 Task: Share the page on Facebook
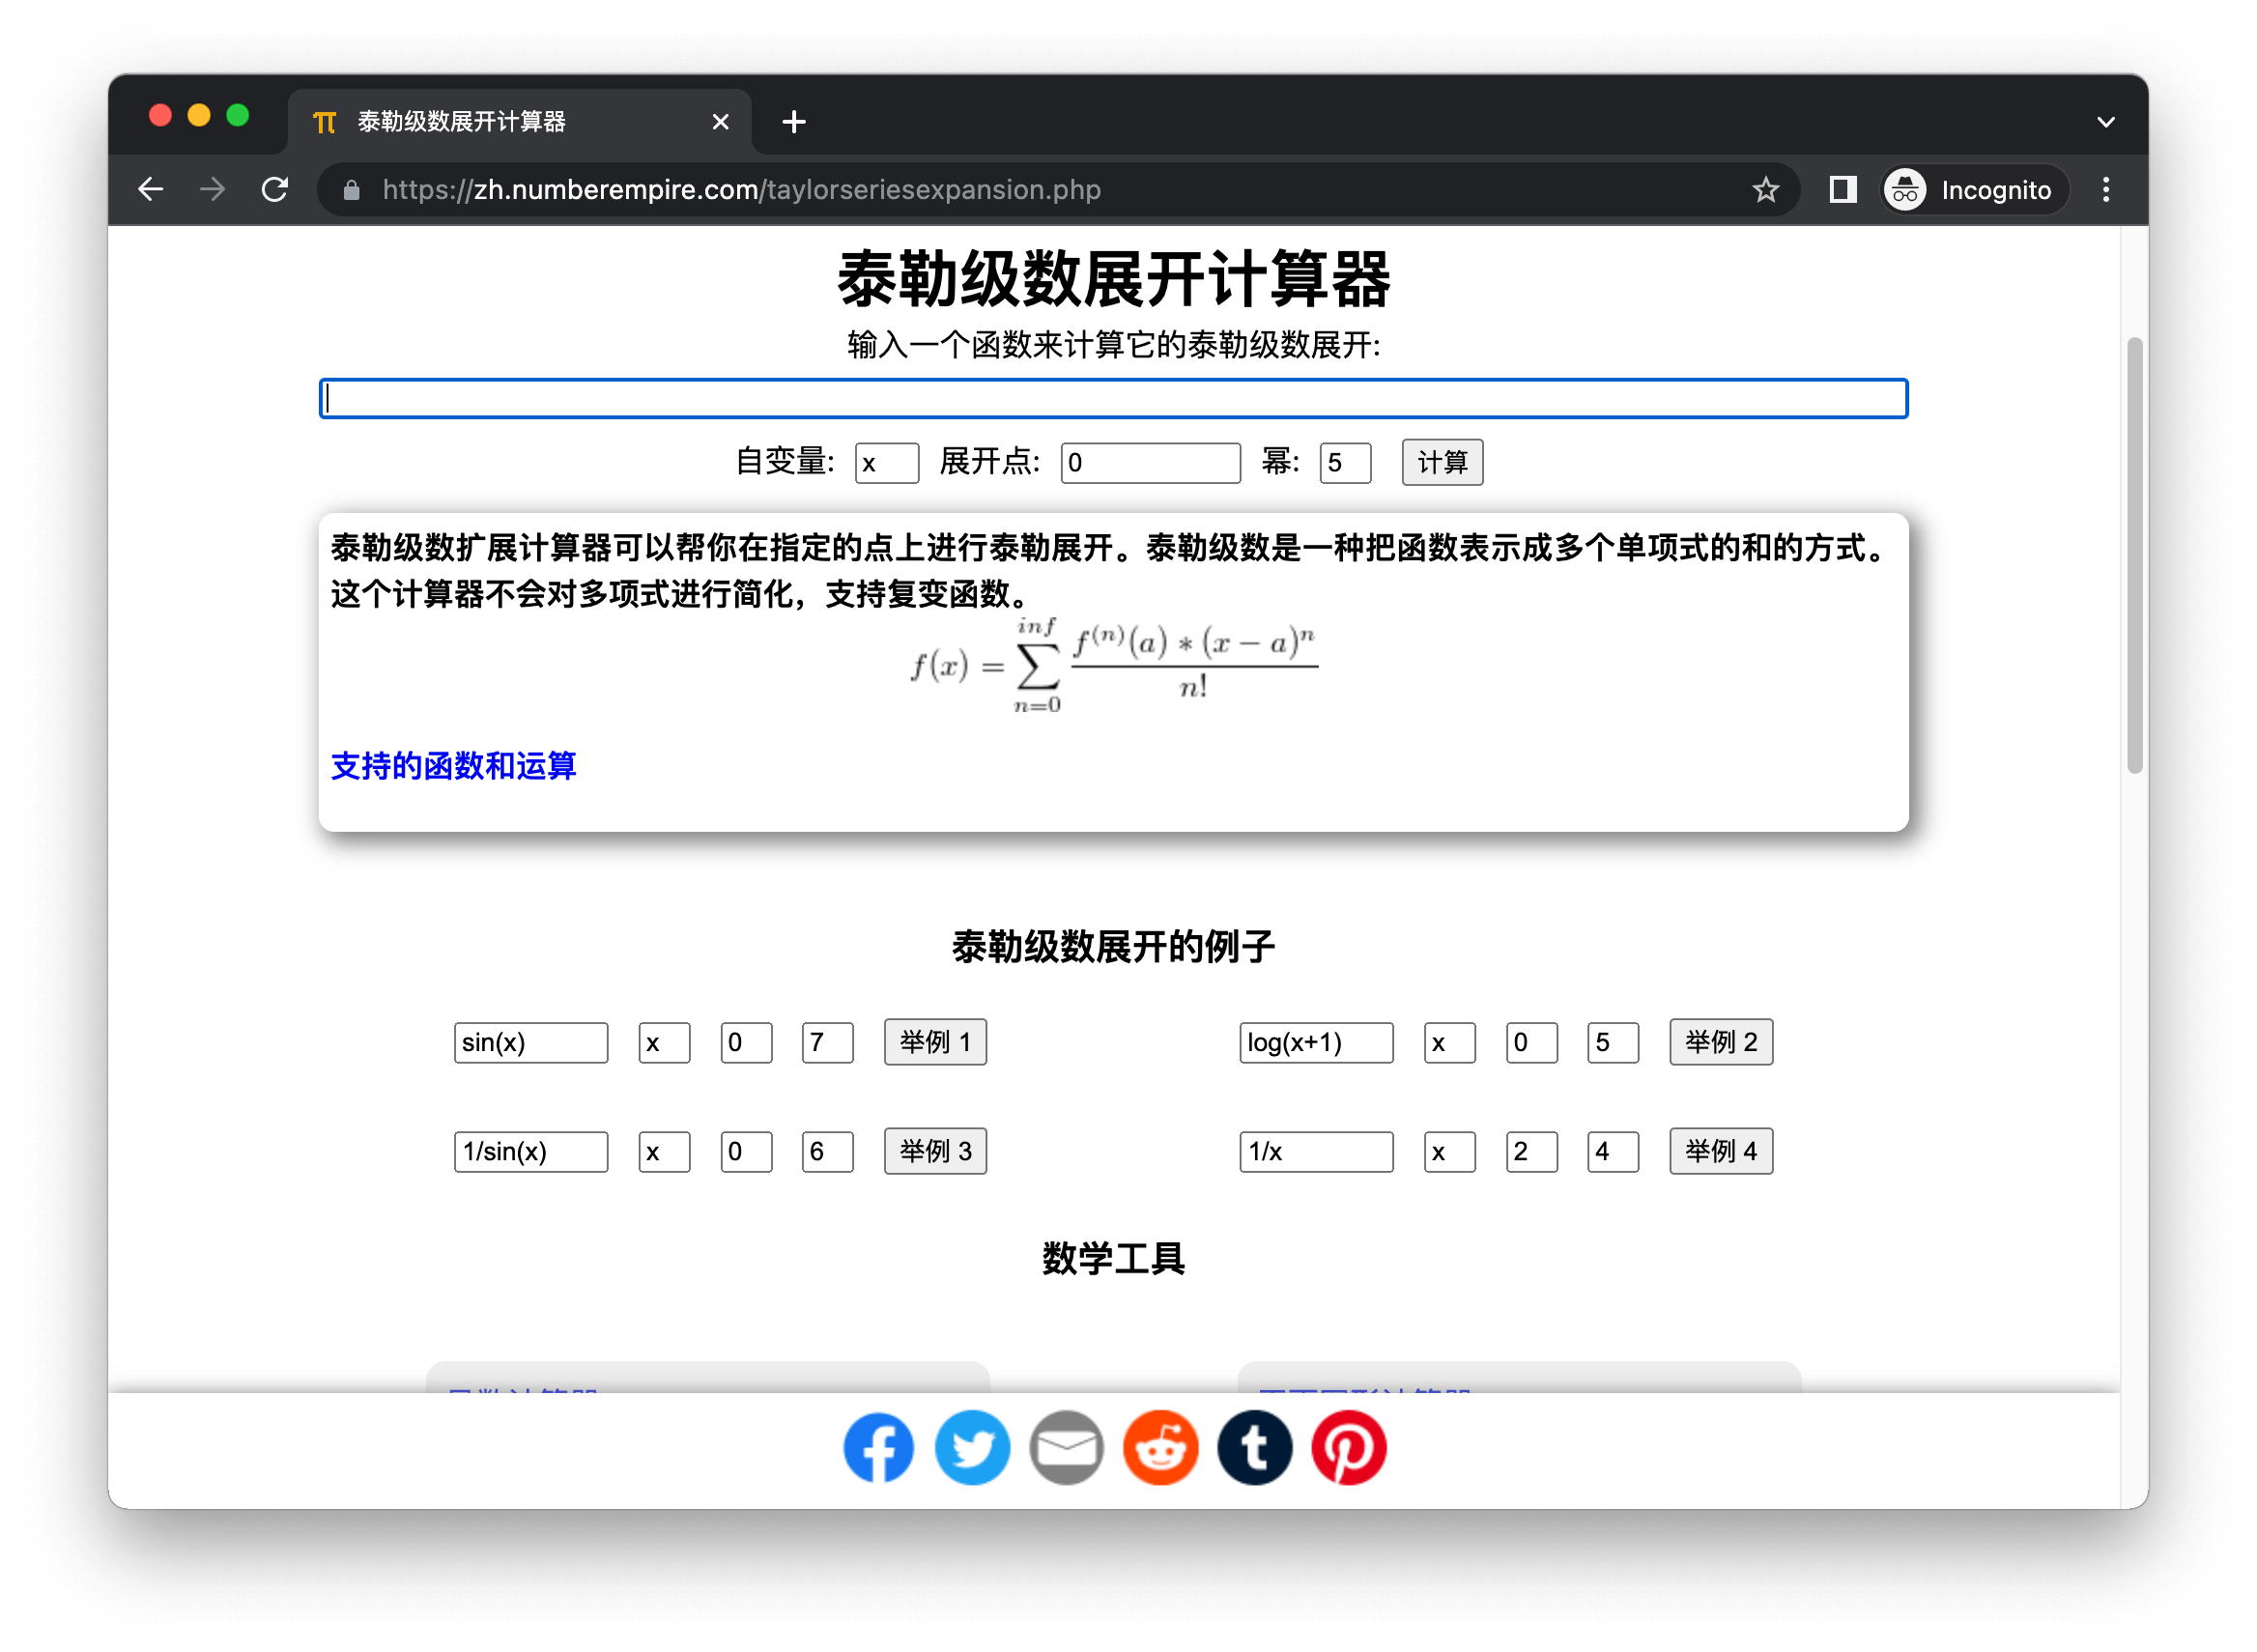pos(878,1447)
